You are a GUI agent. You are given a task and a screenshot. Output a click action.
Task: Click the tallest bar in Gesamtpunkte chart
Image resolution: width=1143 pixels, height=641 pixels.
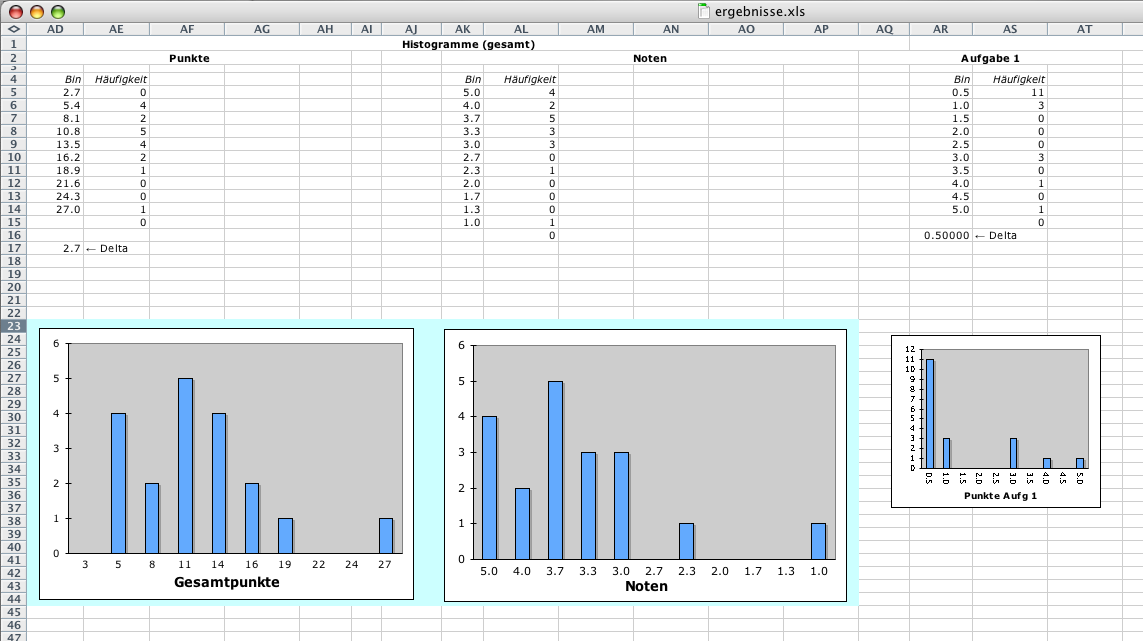(185, 465)
